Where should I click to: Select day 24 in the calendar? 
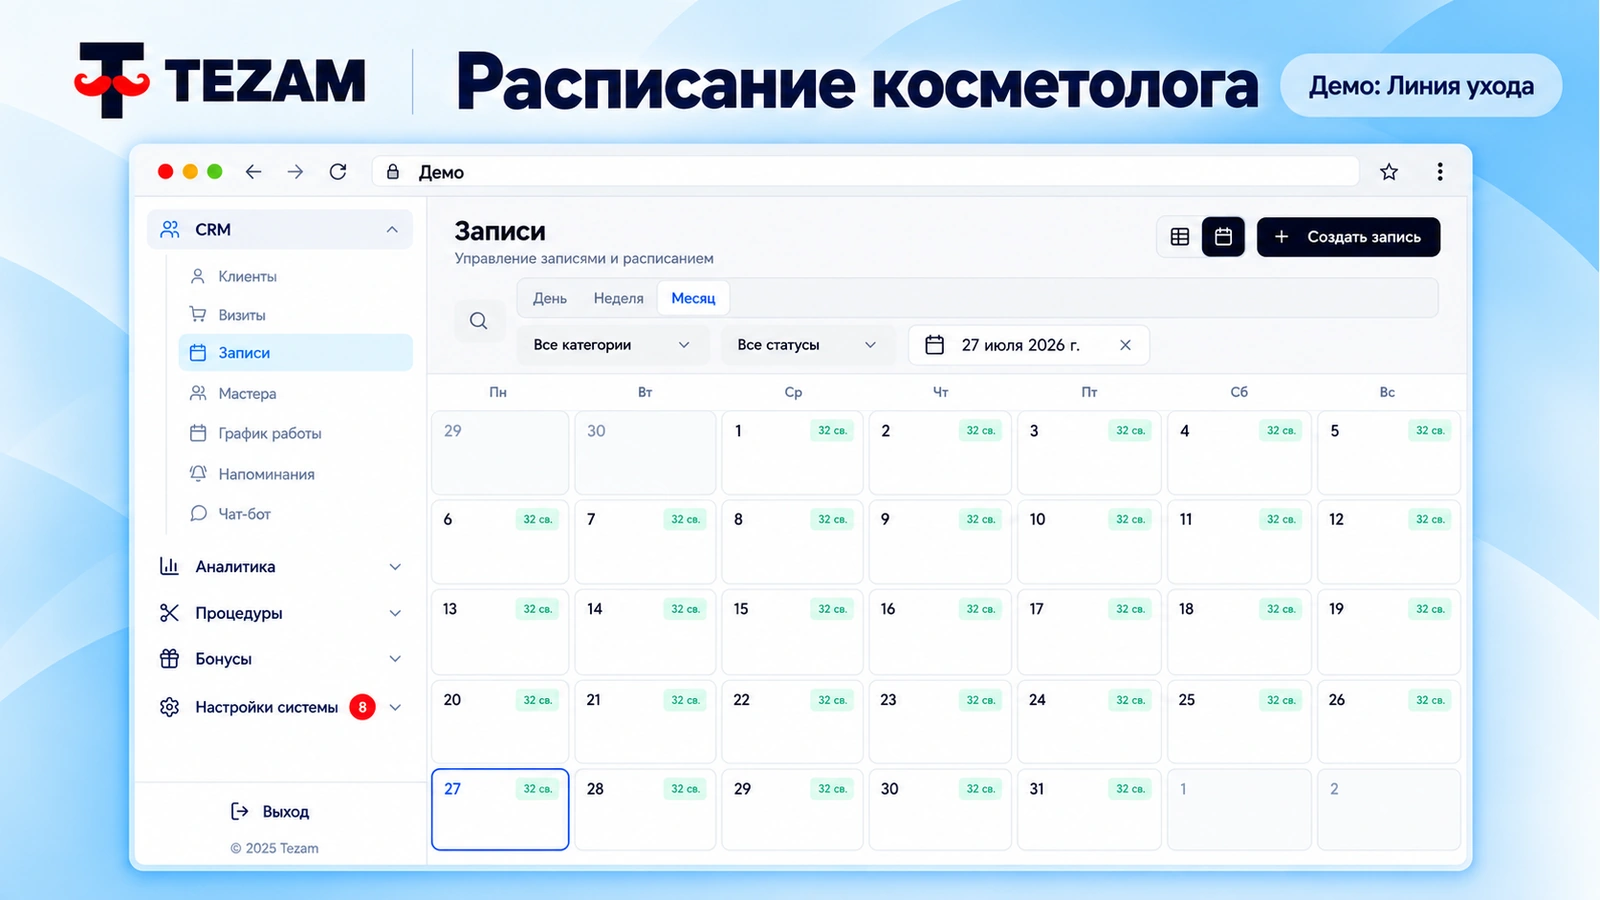[x=1089, y=721]
